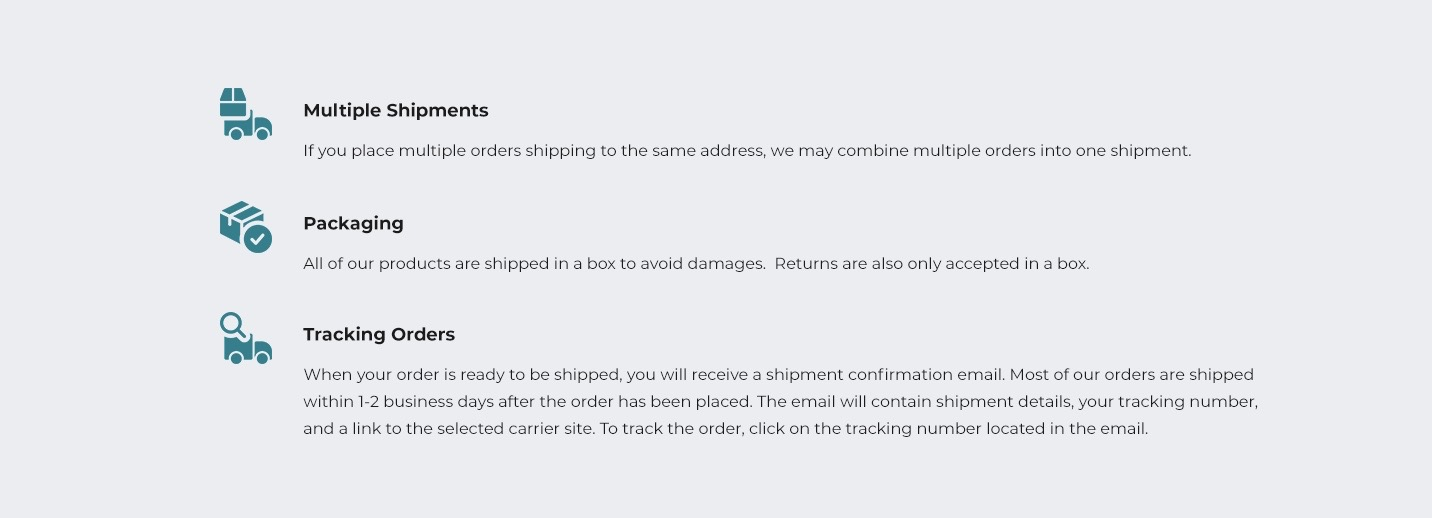The width and height of the screenshot is (1432, 518).
Task: Click the 'When your order is ready' line
Action: (x=778, y=375)
